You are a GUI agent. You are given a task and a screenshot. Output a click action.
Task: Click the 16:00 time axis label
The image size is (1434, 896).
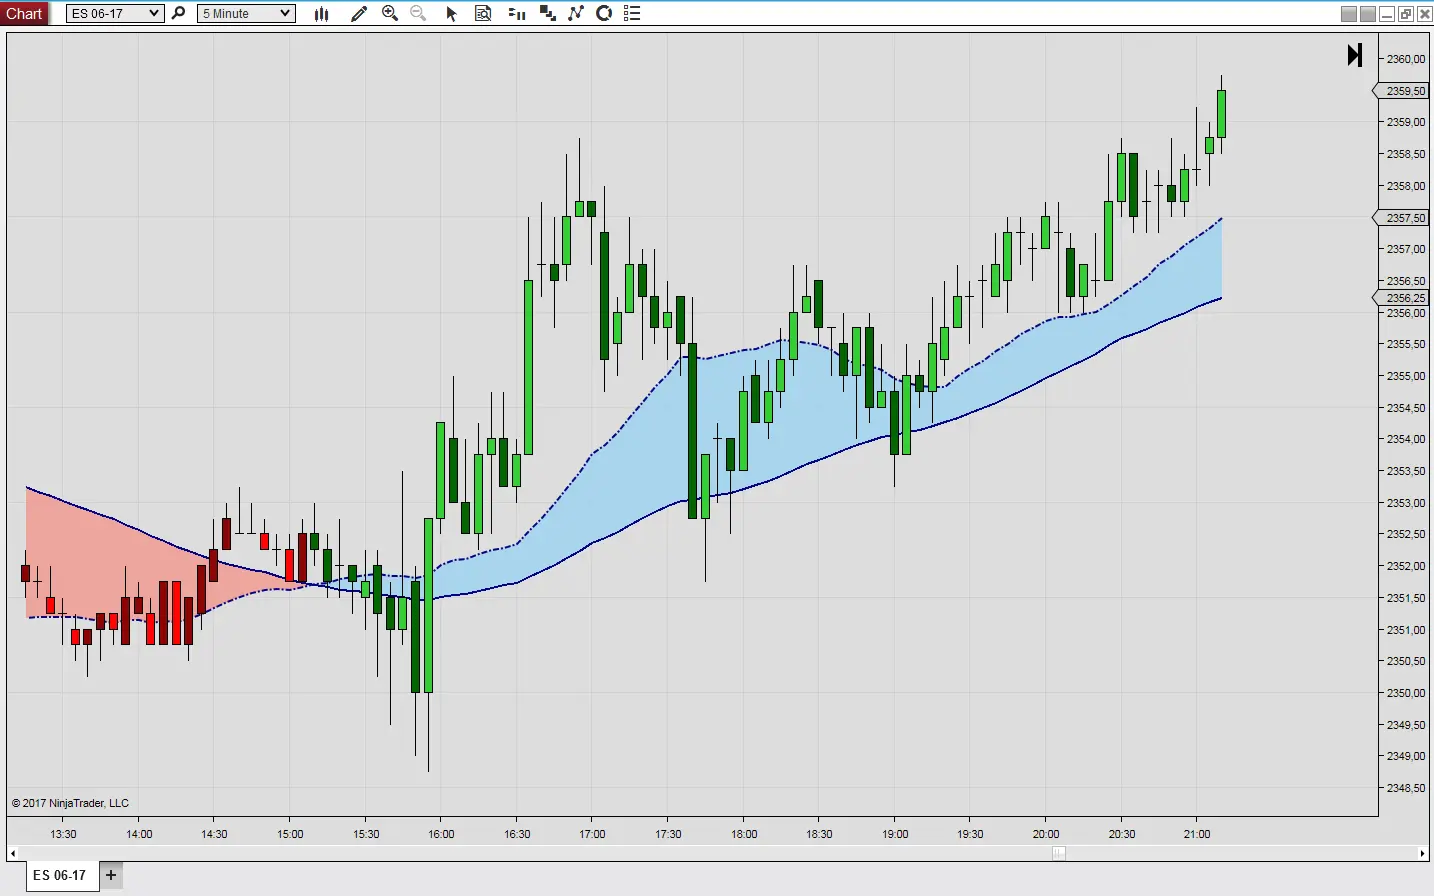tap(441, 834)
